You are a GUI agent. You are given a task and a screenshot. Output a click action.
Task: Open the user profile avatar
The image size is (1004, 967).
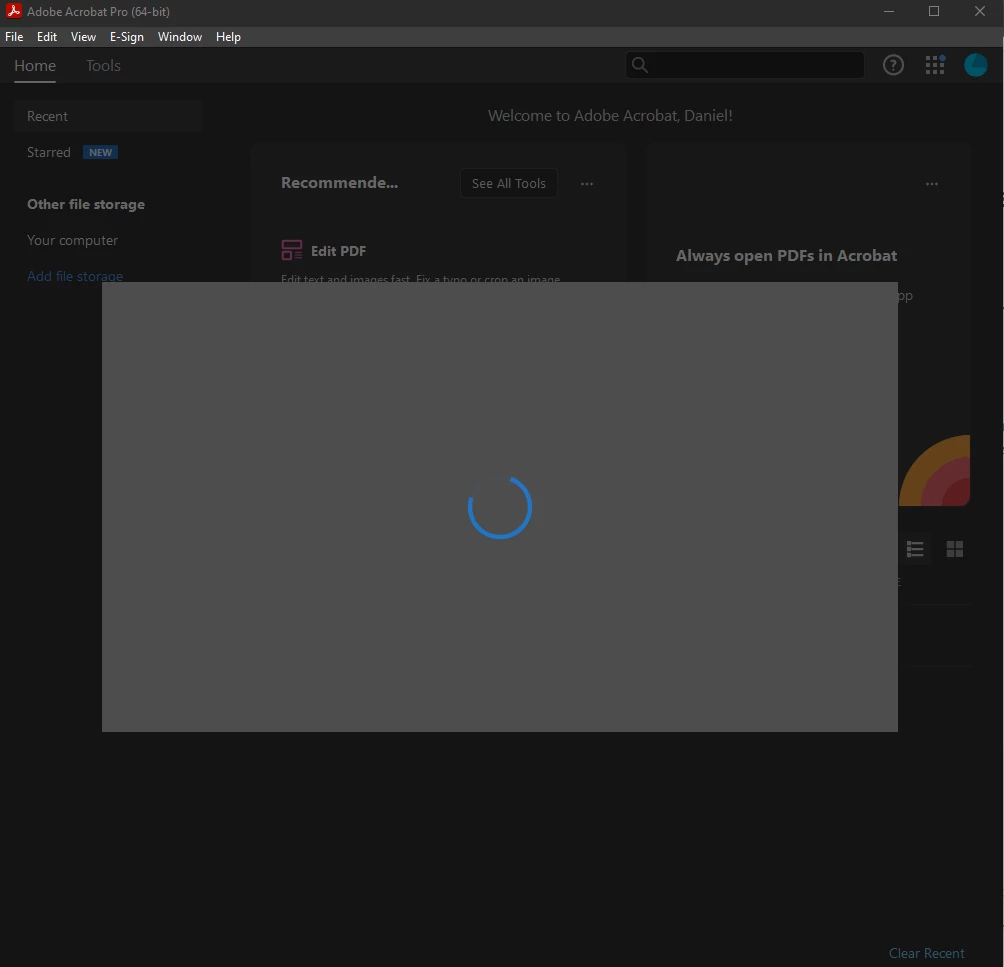pyautogui.click(x=975, y=65)
